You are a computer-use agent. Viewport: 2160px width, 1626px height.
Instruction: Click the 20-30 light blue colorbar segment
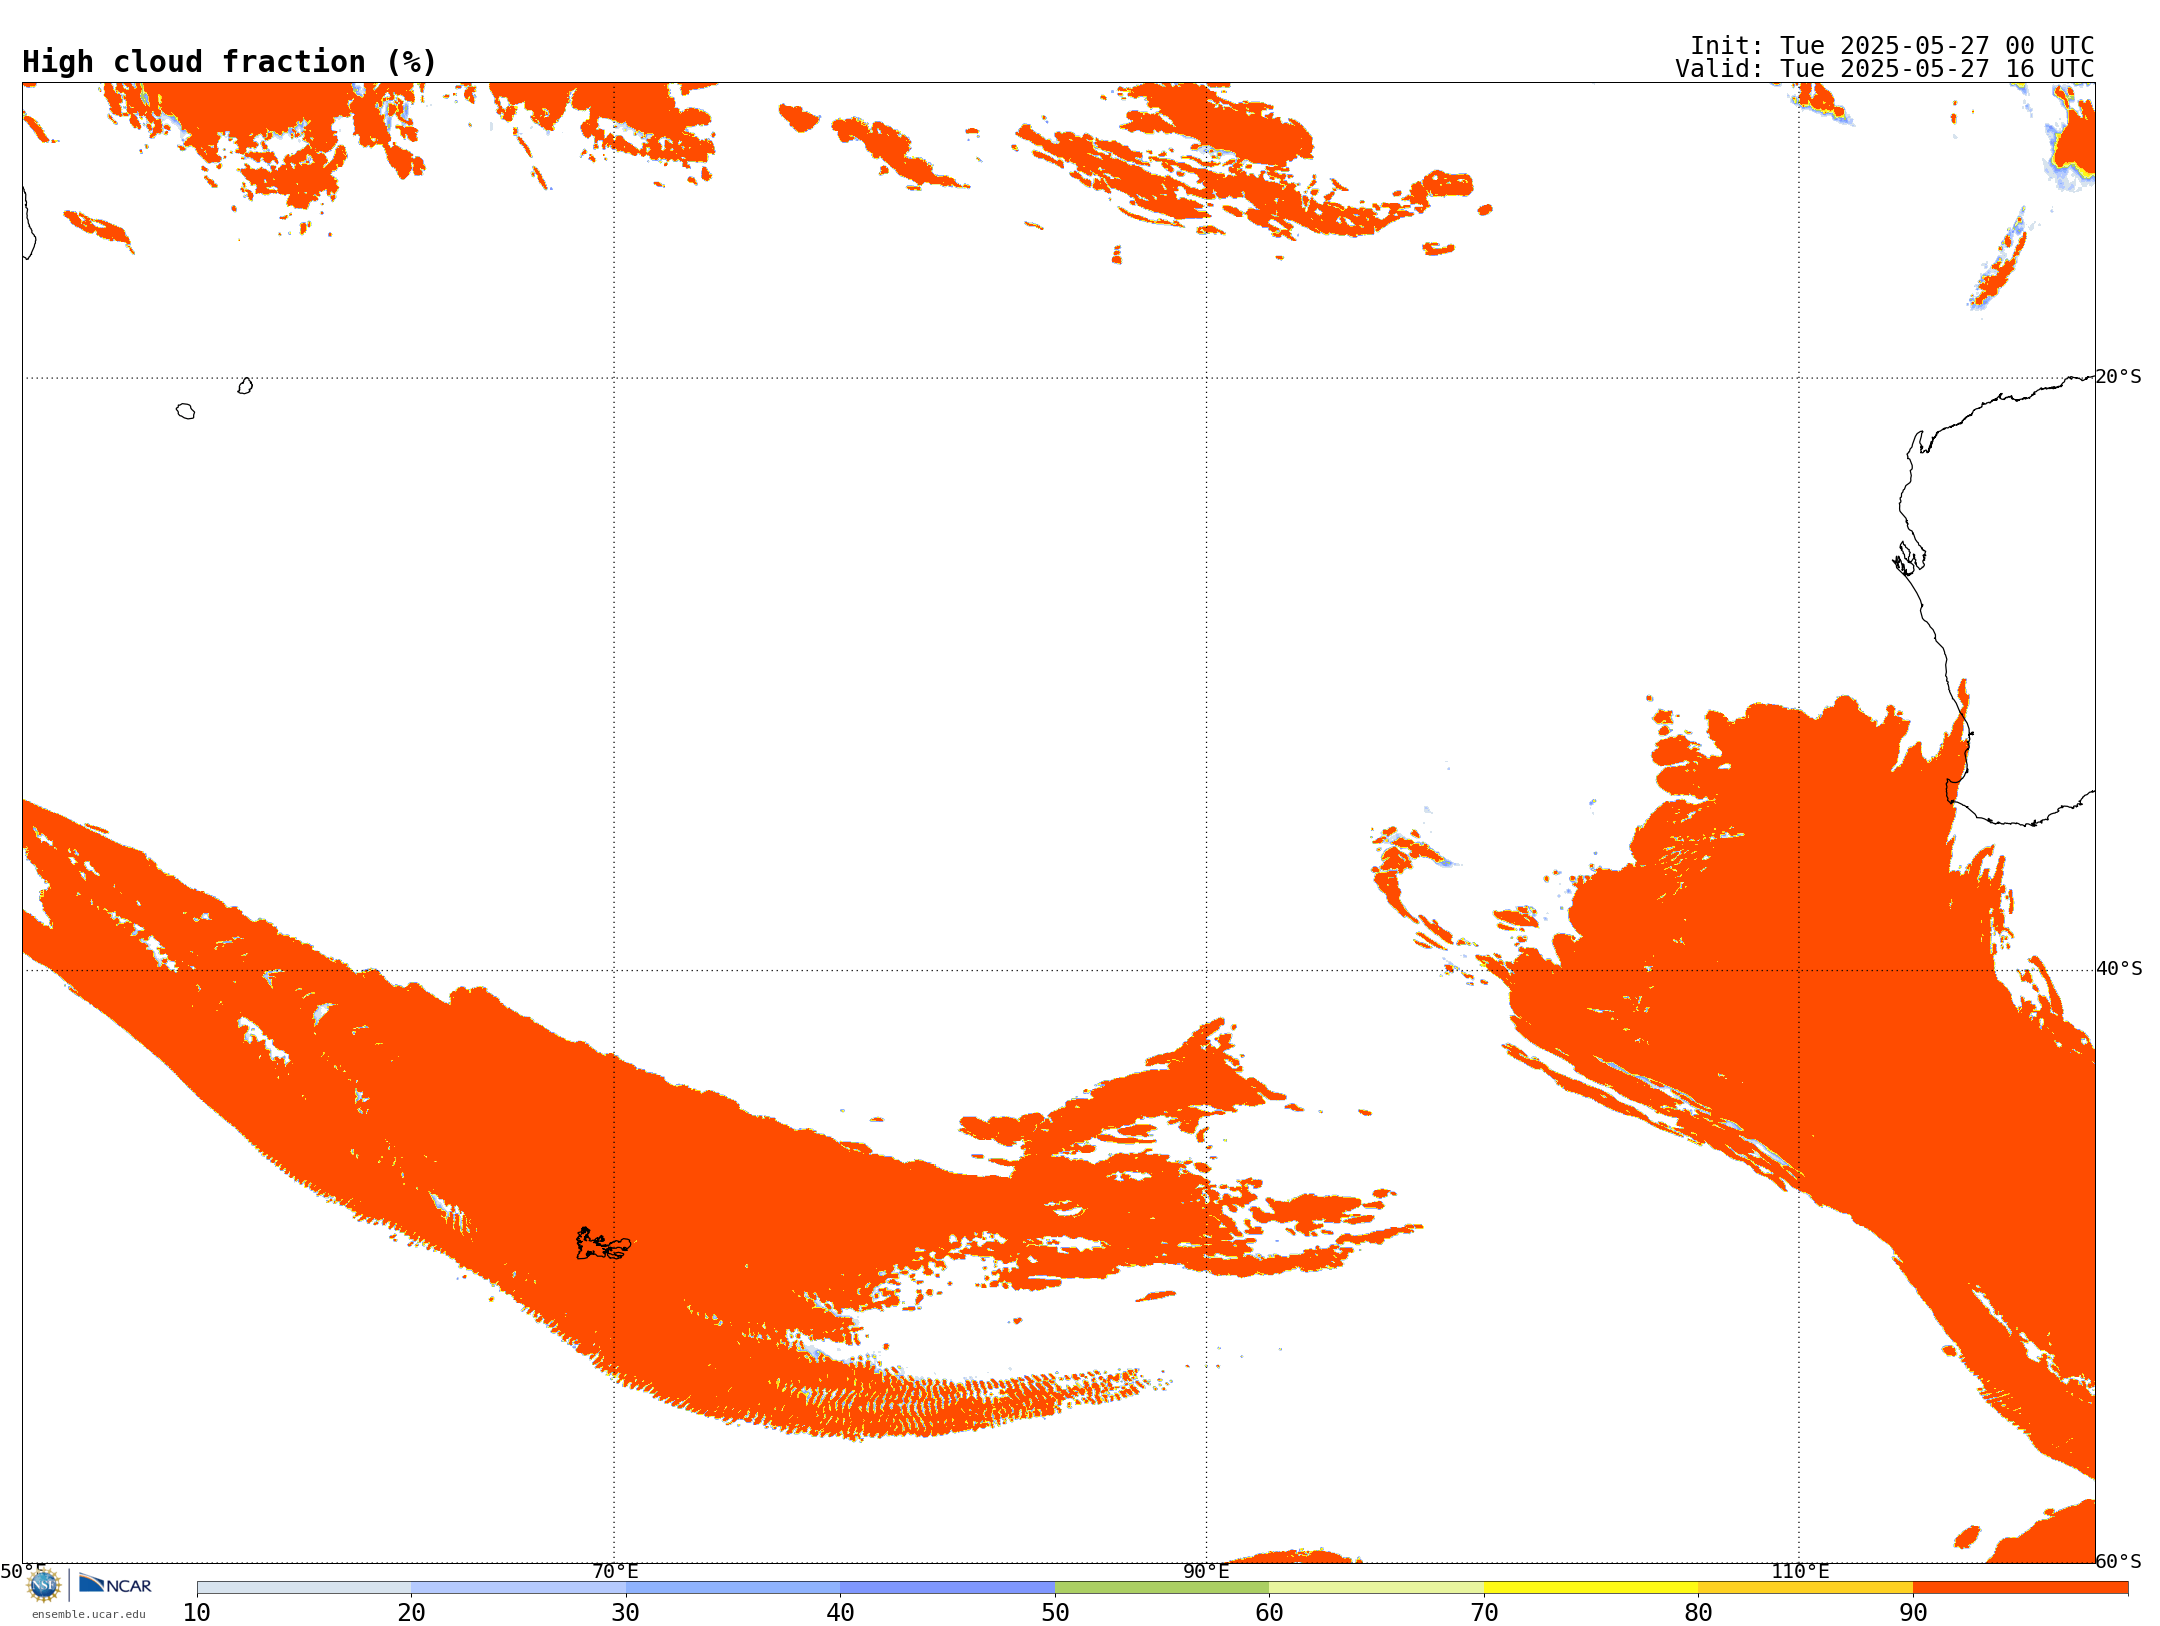pyautogui.click(x=518, y=1588)
